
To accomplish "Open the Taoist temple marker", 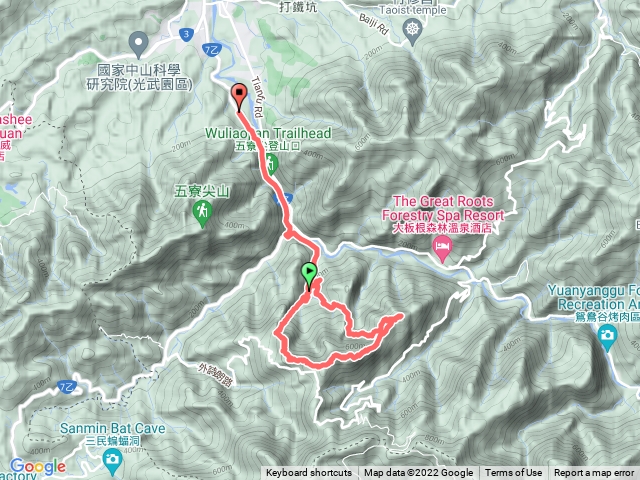I will click(413, 32).
